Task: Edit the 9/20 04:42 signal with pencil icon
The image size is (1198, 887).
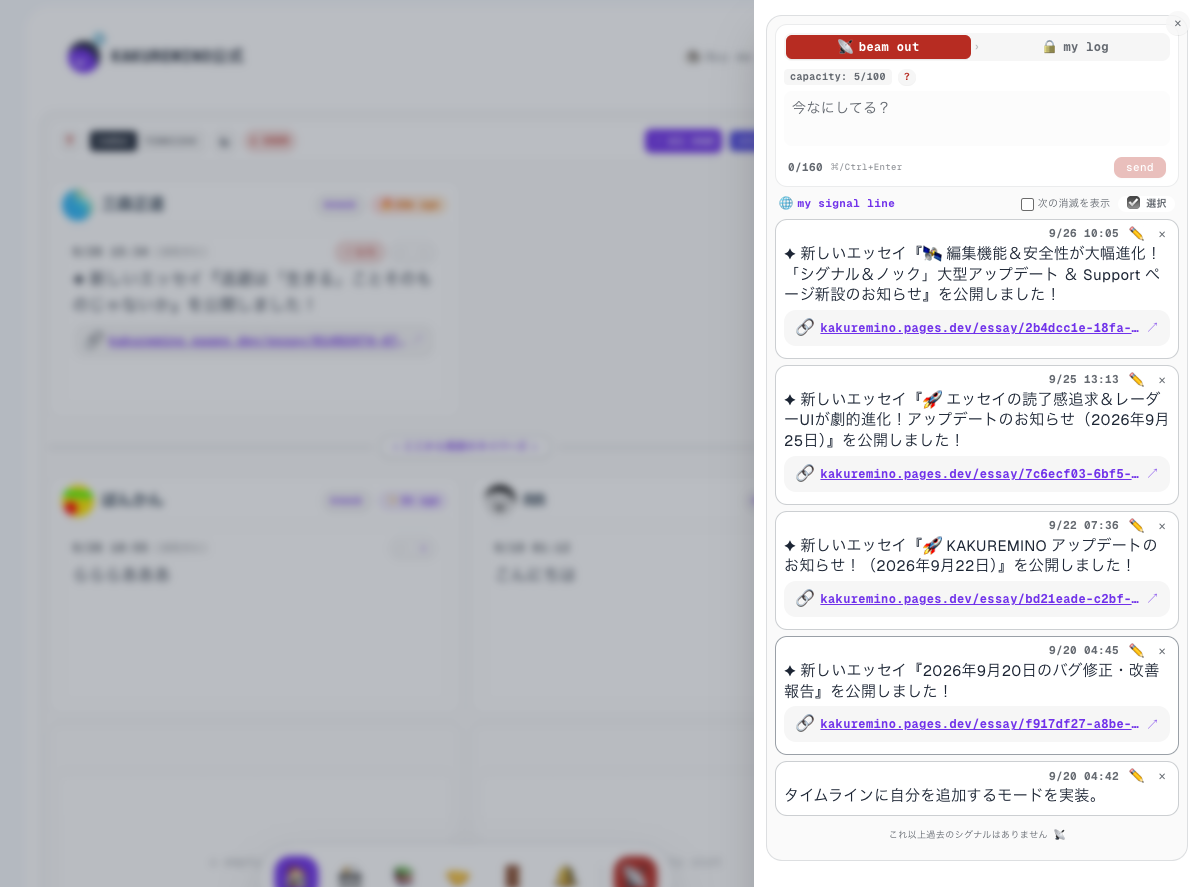Action: [x=1136, y=776]
